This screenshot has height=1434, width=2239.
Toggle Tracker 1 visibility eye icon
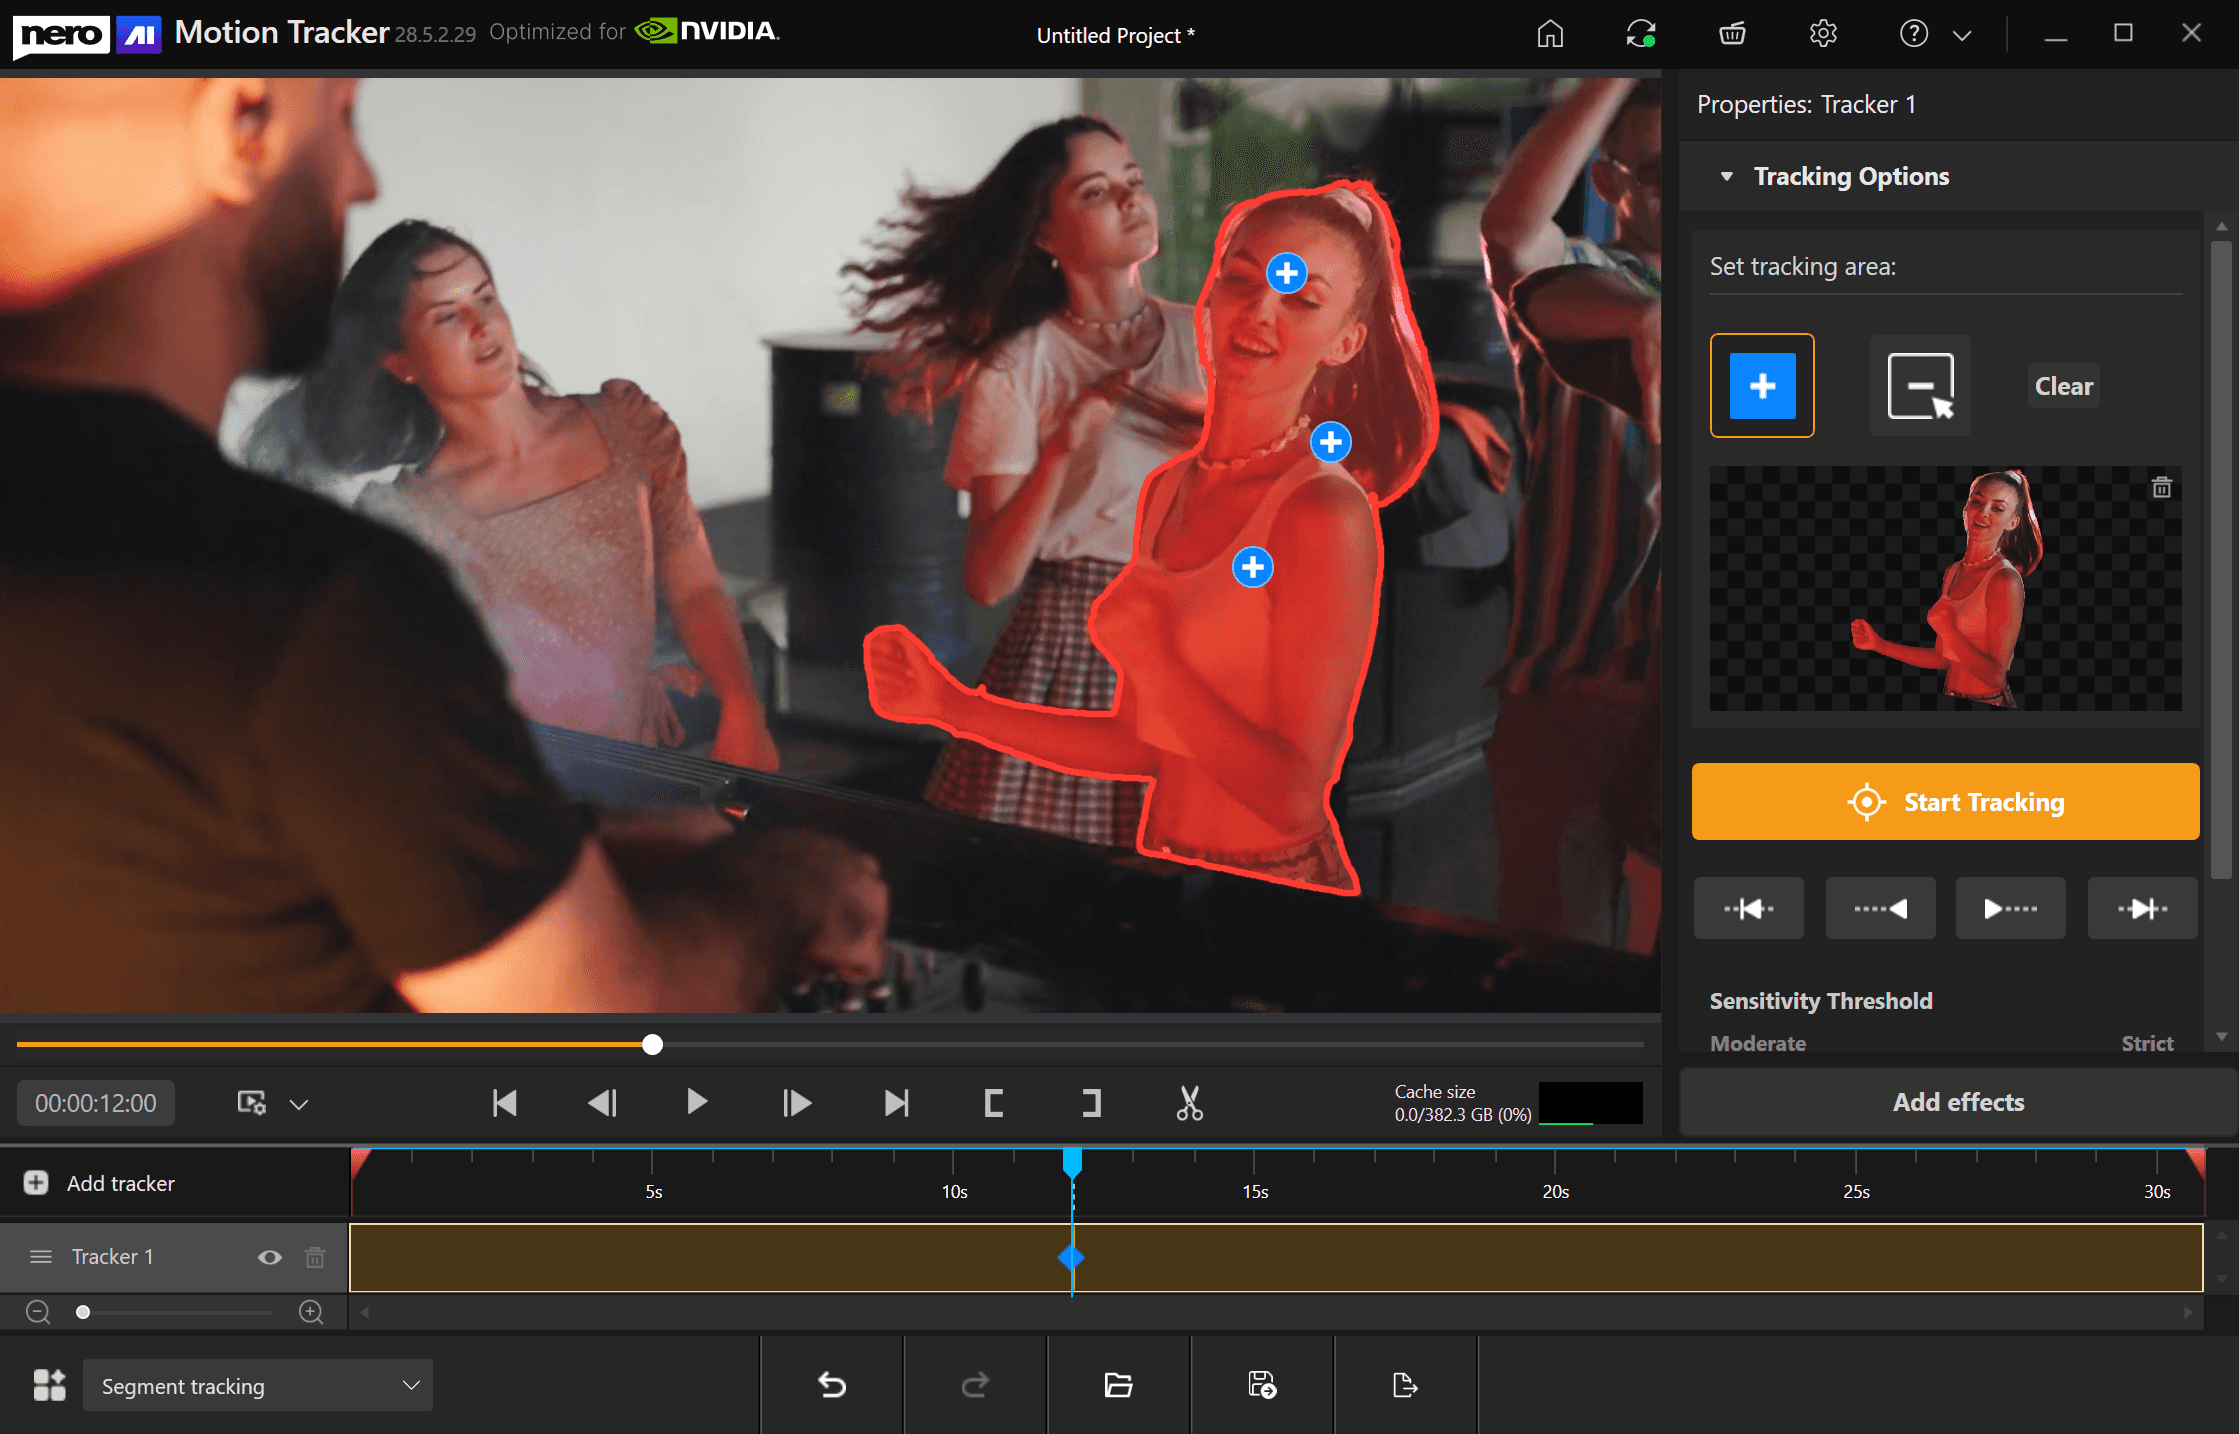point(269,1257)
